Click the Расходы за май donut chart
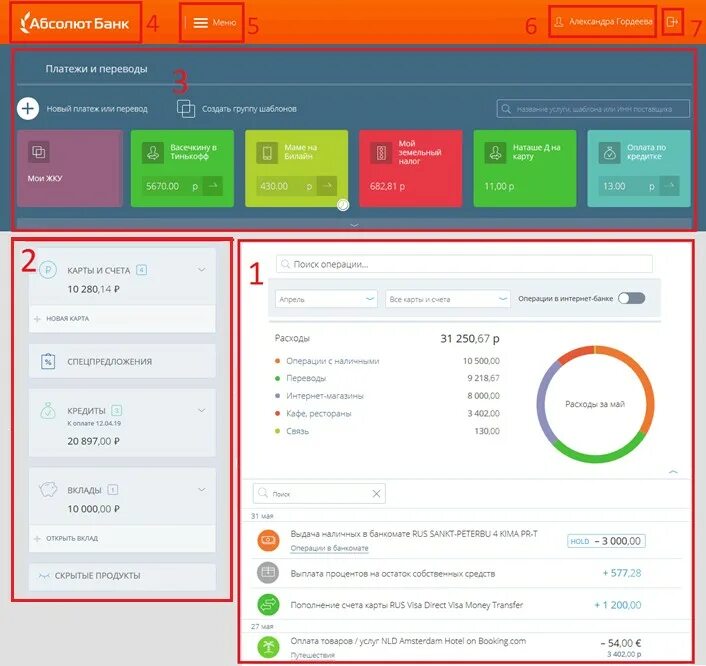The height and width of the screenshot is (666, 706). (595, 404)
